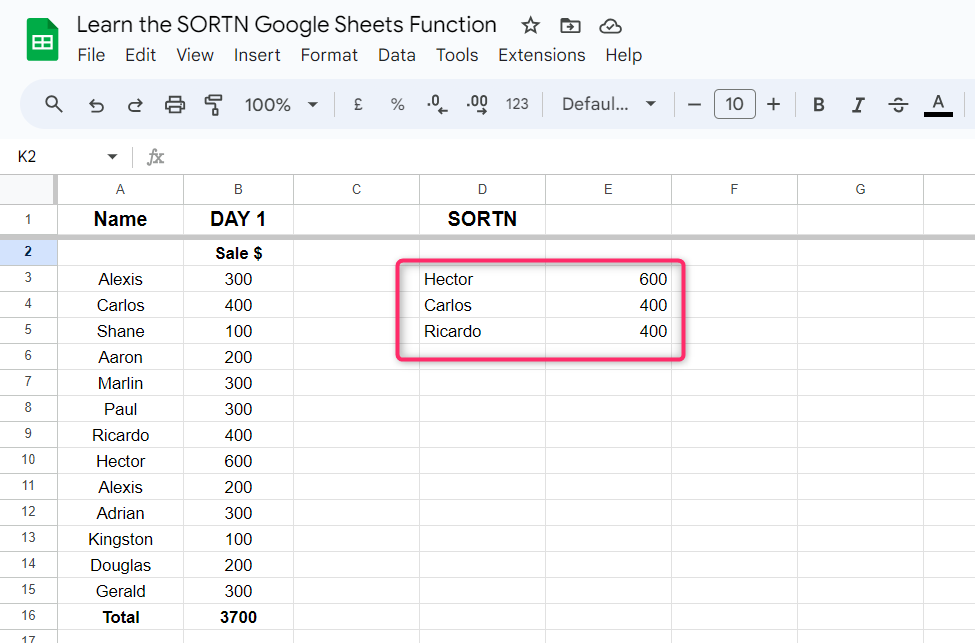Open the Google Sheets home icon
The width and height of the screenshot is (975, 643).
tap(42, 40)
